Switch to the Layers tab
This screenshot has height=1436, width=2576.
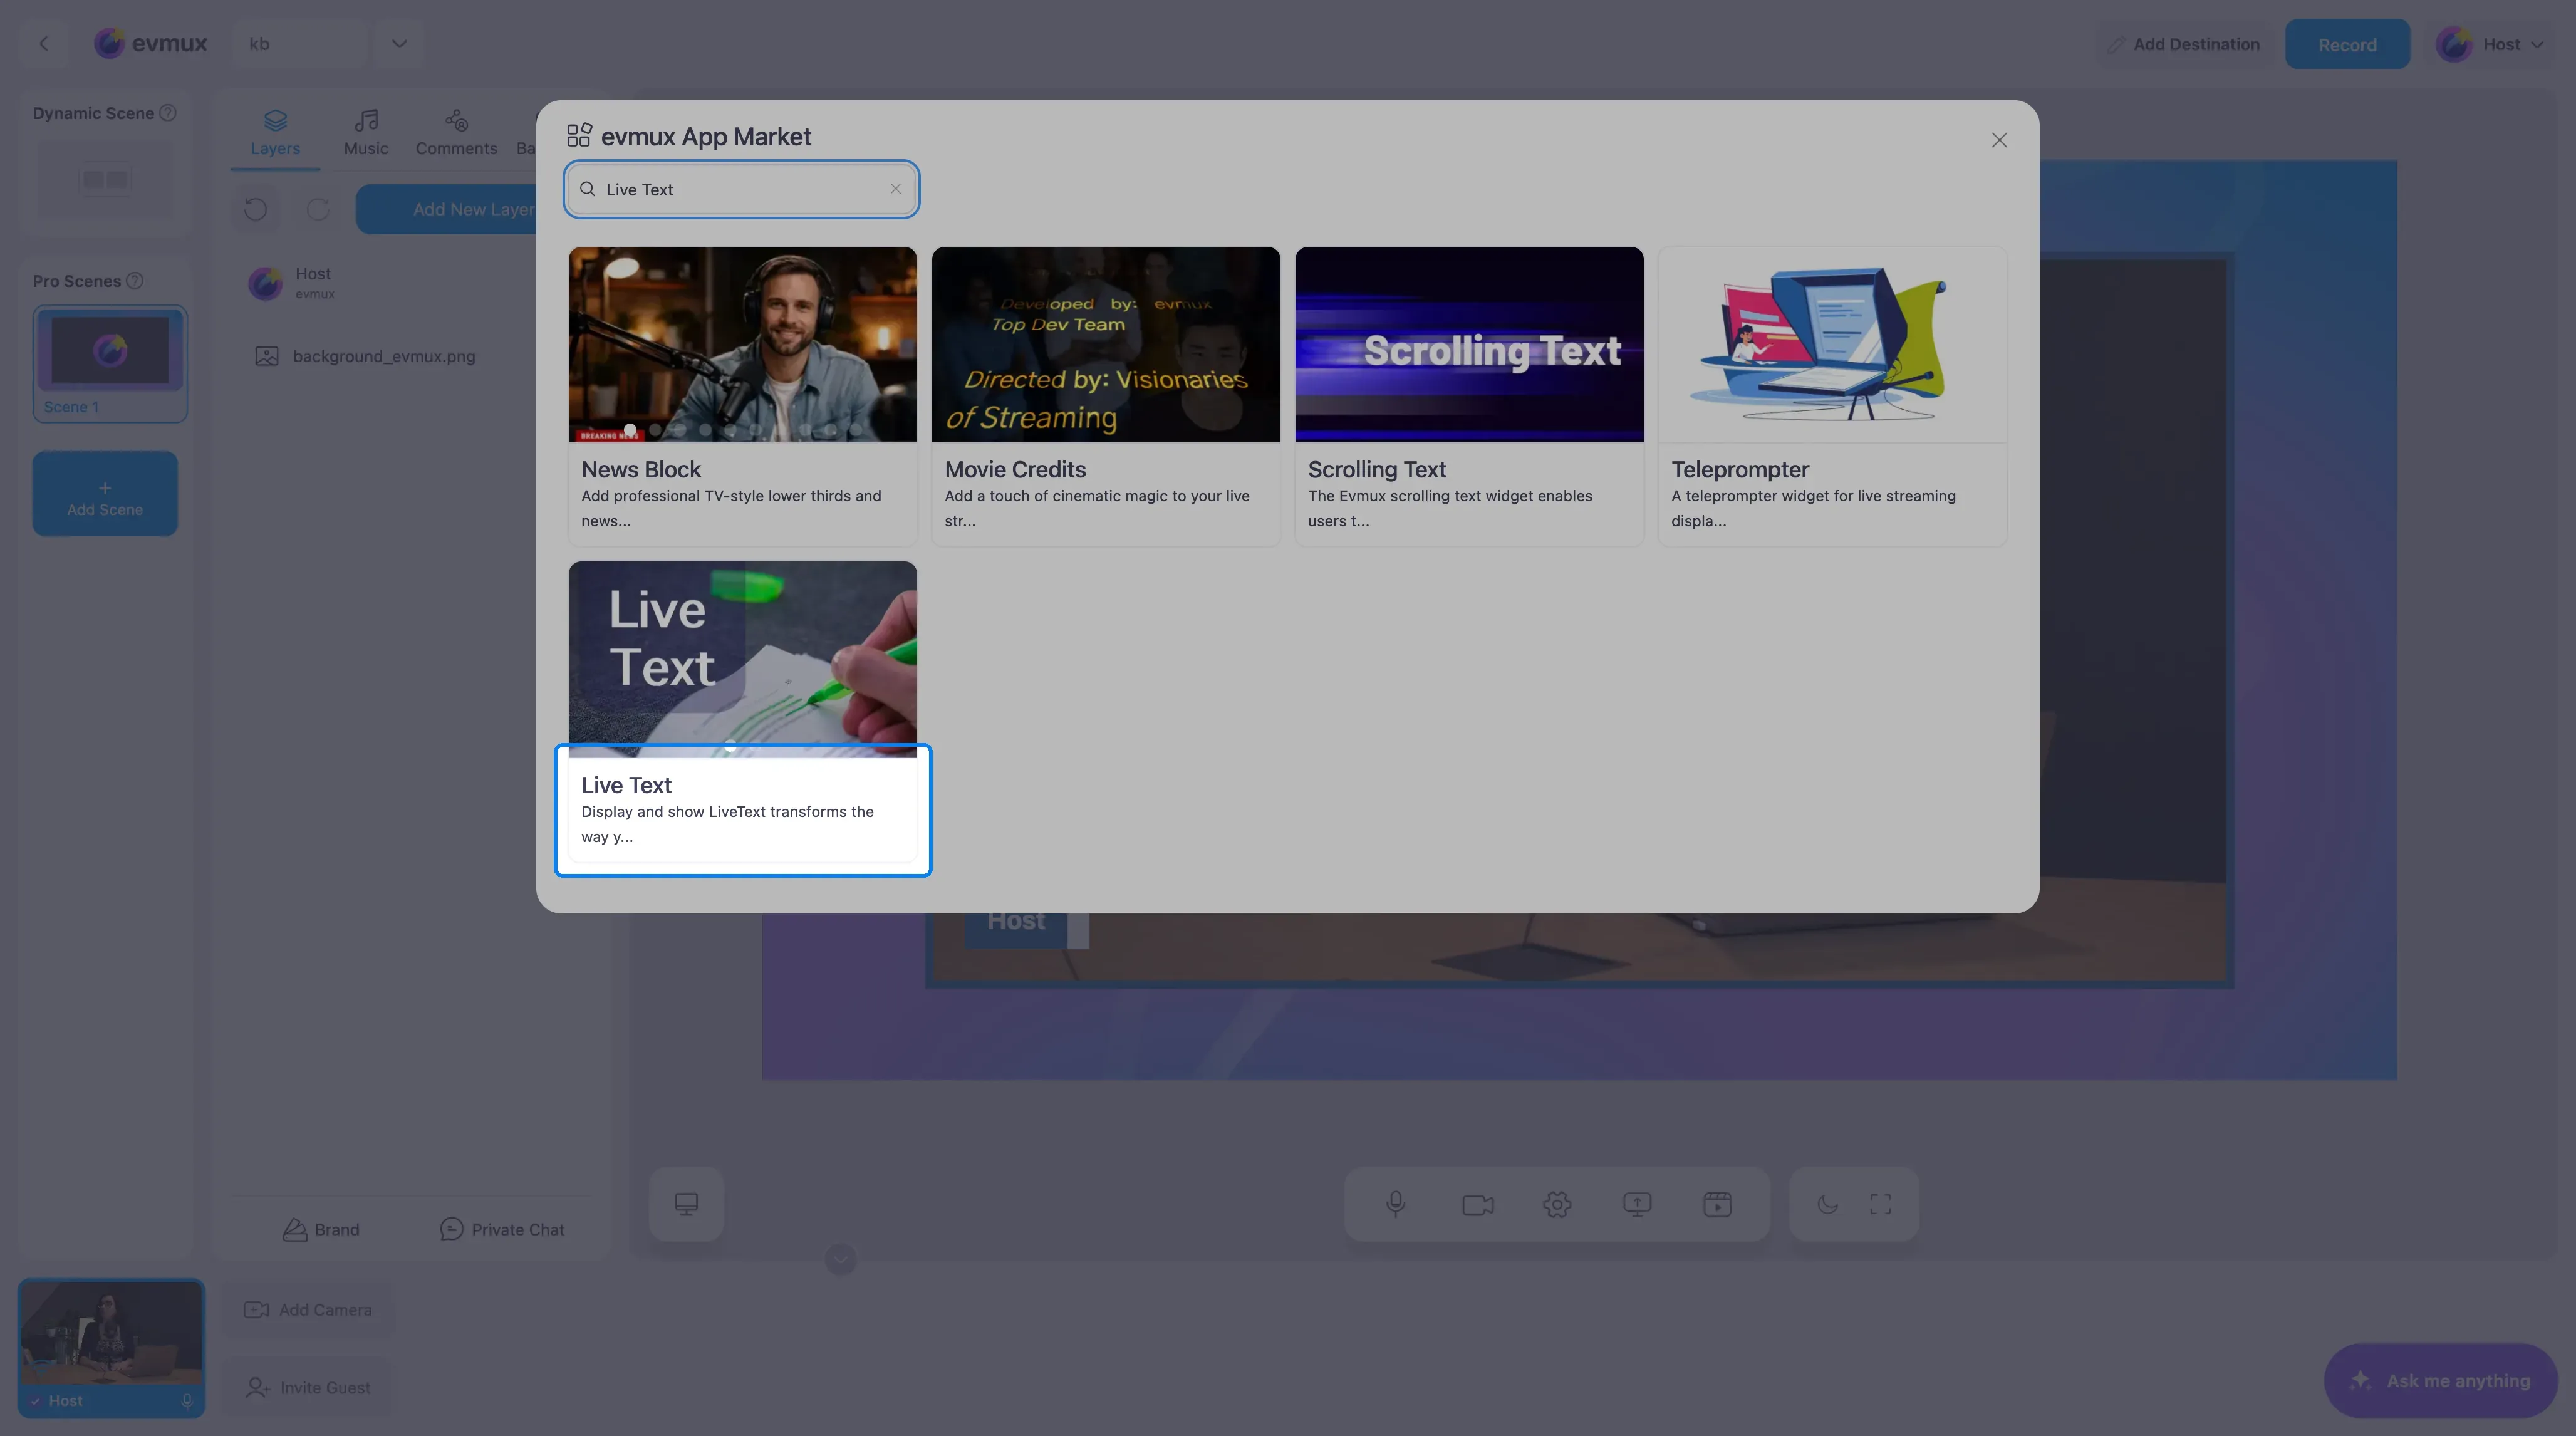[275, 133]
